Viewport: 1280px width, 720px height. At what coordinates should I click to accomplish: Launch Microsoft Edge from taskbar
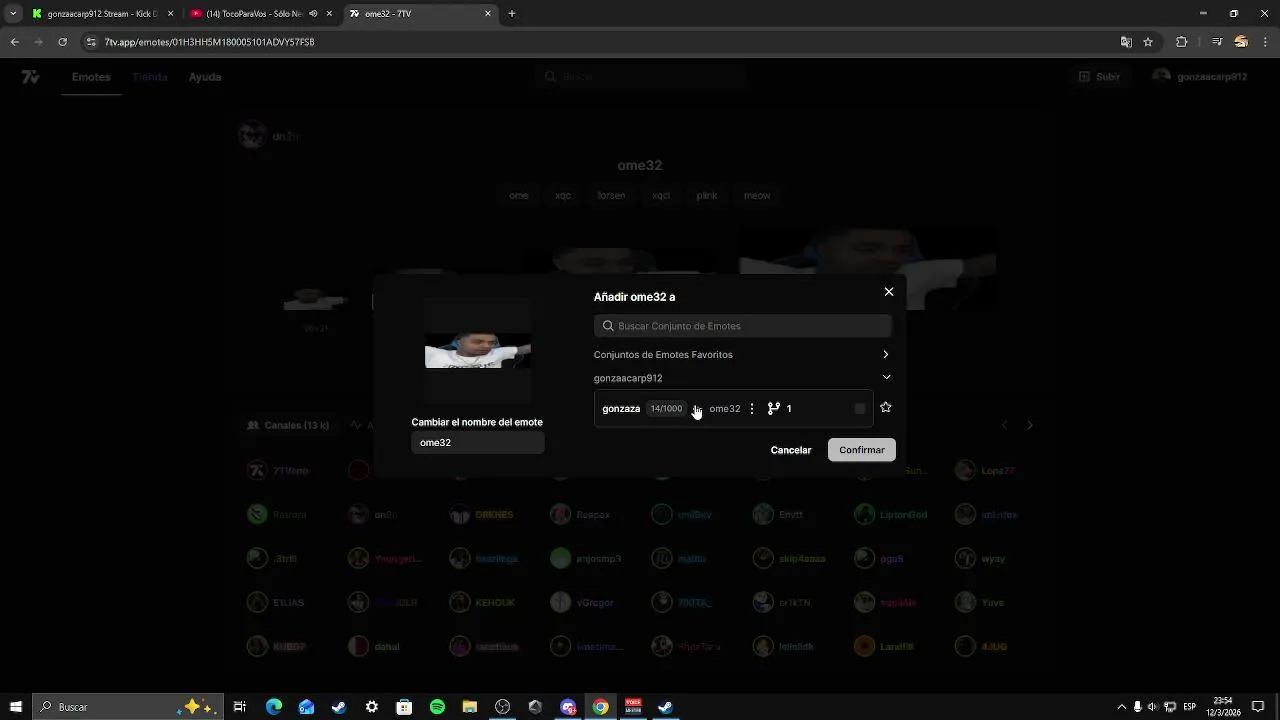274,707
